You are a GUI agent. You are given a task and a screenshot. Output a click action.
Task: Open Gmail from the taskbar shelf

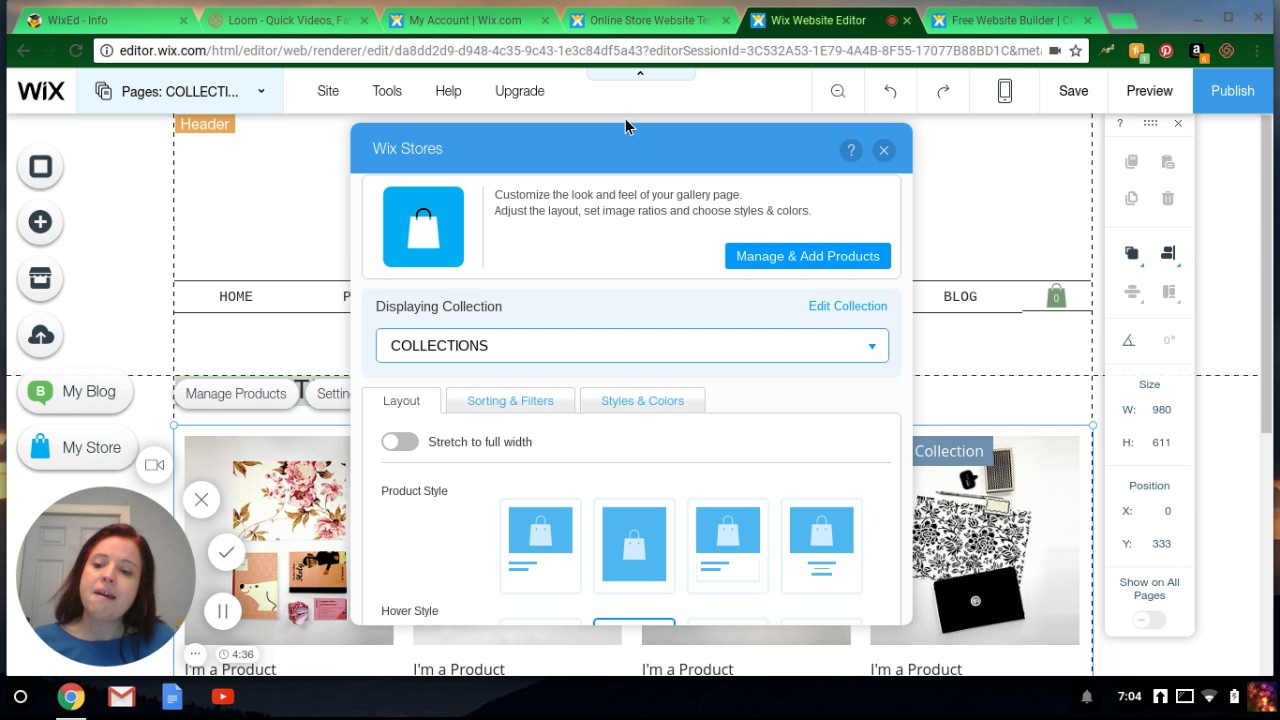tap(122, 696)
